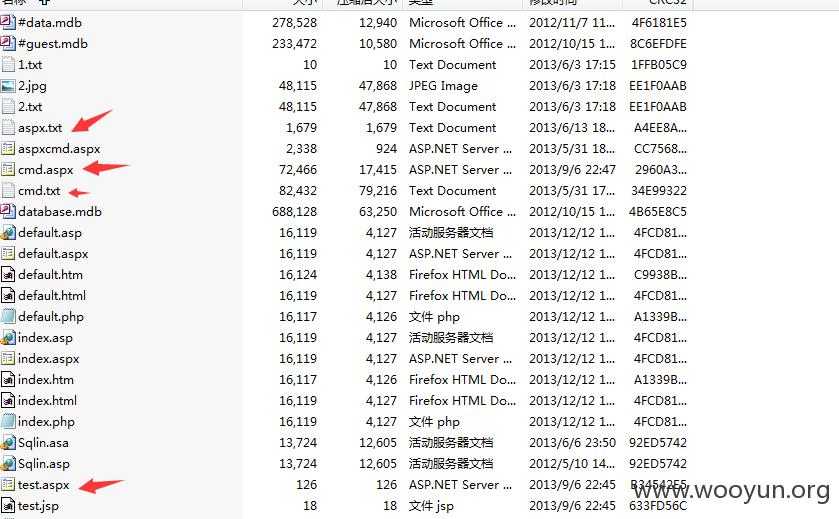The image size is (839, 519).
Task: Click the file name index.html
Action: click(x=48, y=401)
